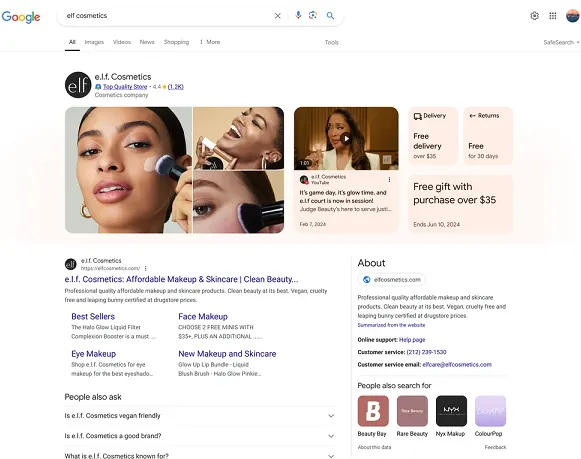Open the Free delivery over $35 card

(x=433, y=136)
